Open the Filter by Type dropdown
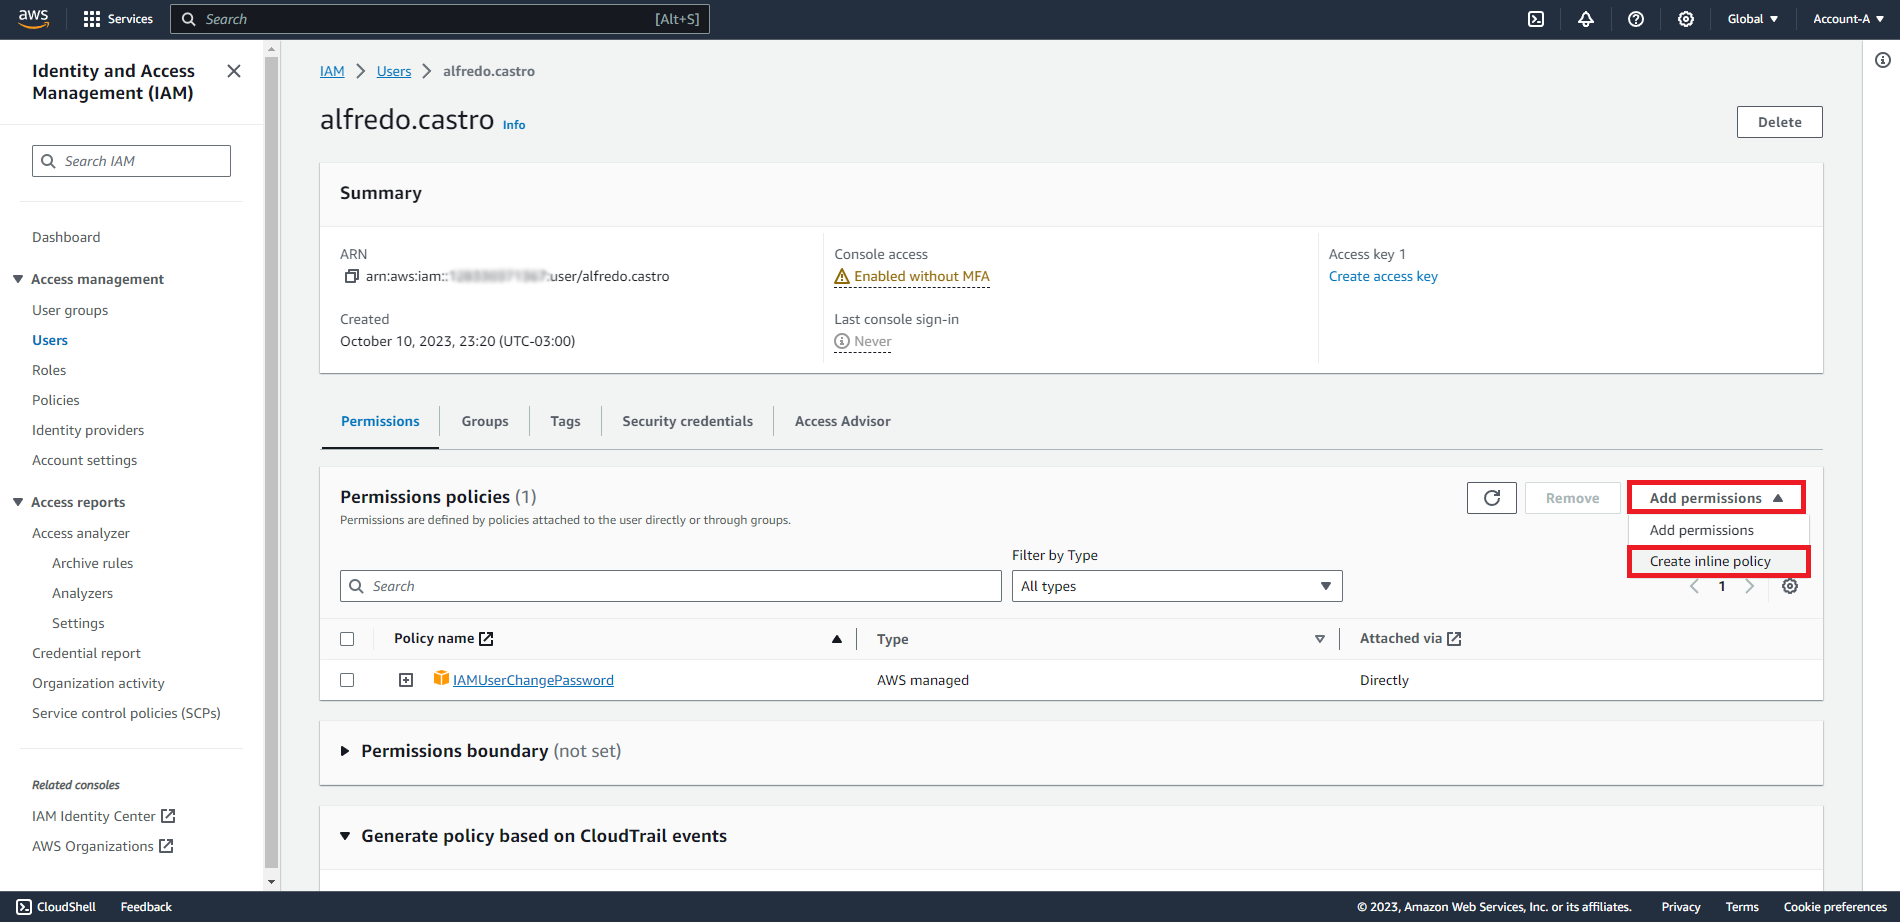1900x922 pixels. click(x=1177, y=586)
